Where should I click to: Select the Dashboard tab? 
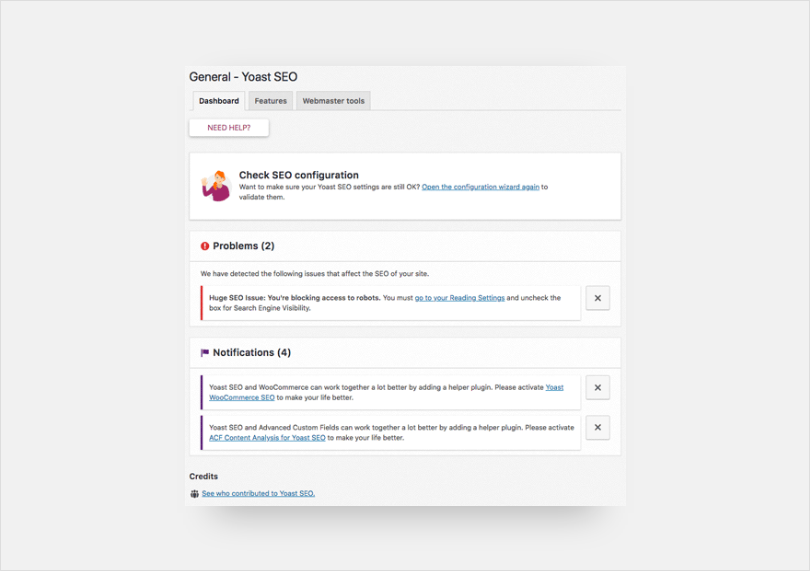pyautogui.click(x=219, y=101)
